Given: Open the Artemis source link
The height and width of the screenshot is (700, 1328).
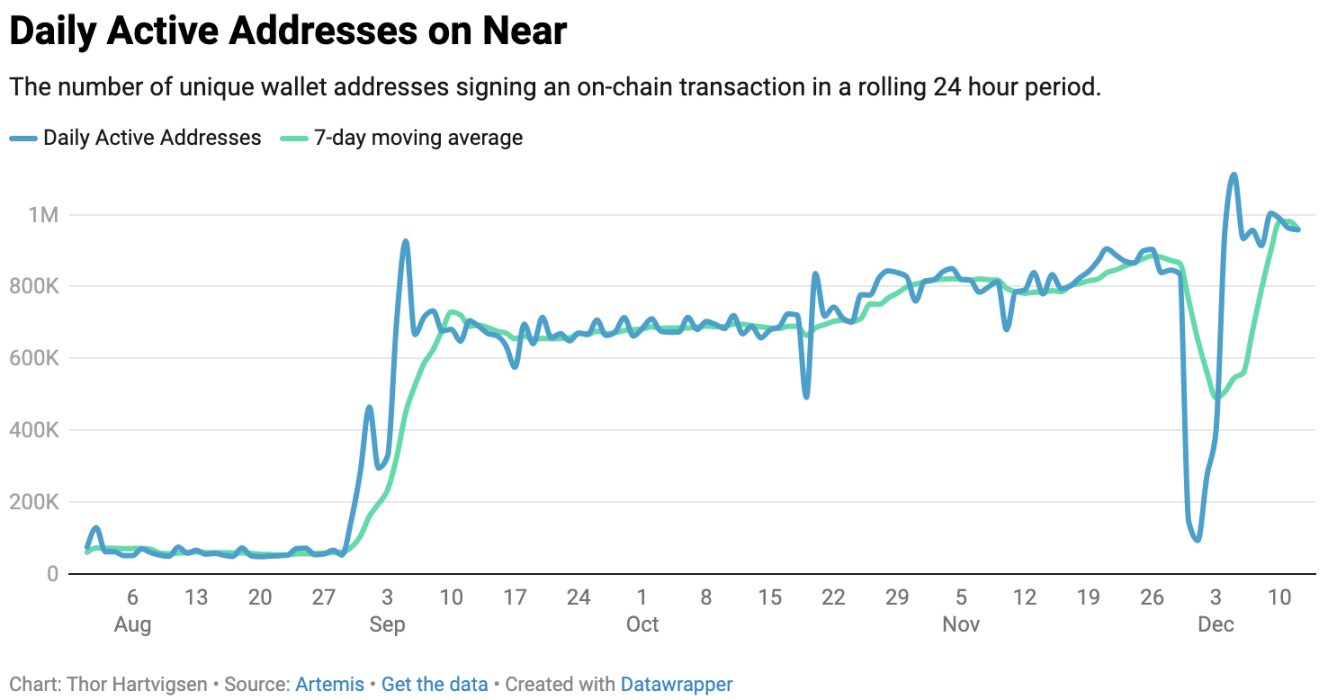Looking at the screenshot, I should [x=329, y=685].
